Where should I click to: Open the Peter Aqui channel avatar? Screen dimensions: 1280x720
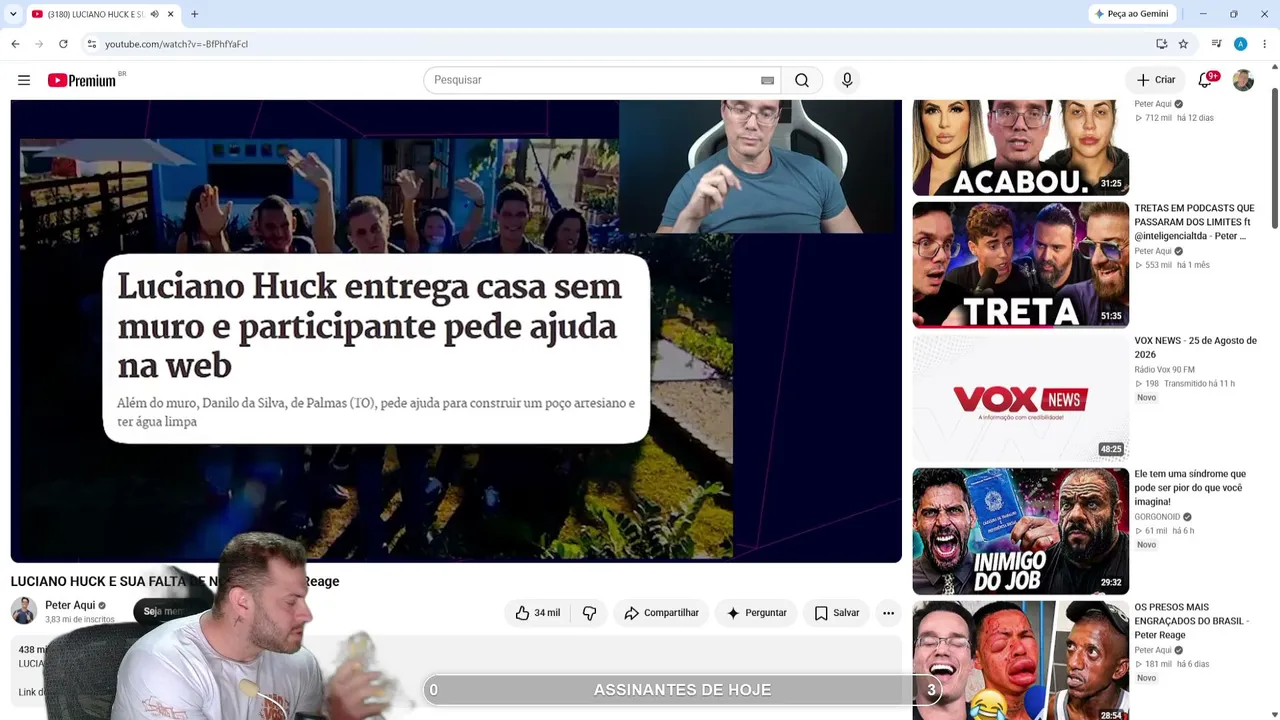(24, 611)
